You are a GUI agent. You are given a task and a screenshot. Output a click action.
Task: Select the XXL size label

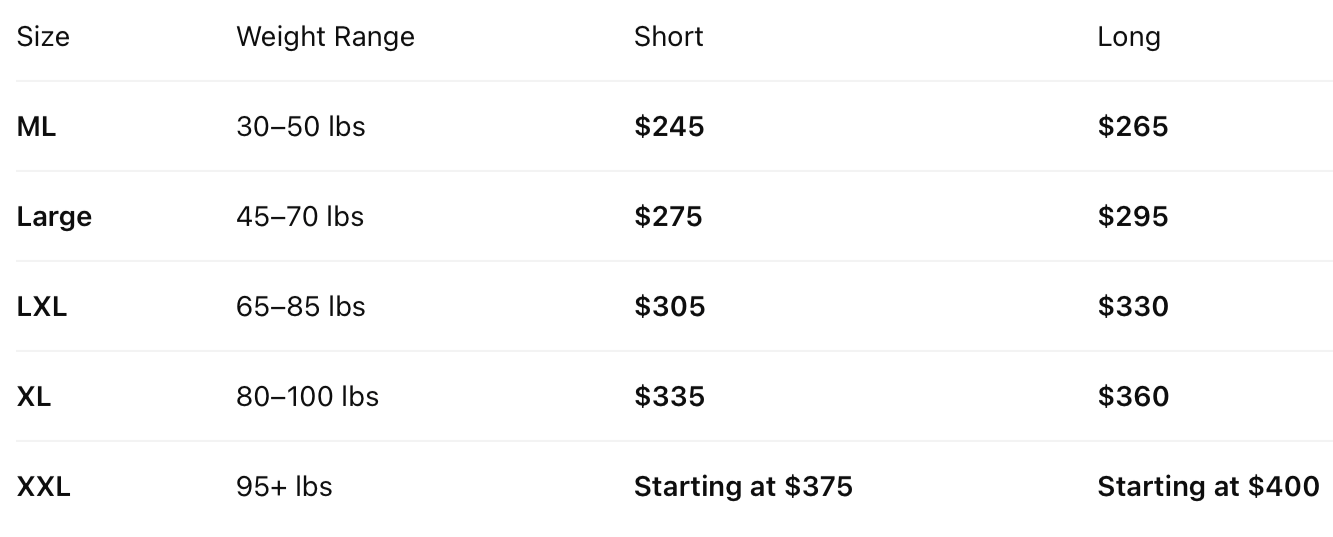[x=44, y=487]
